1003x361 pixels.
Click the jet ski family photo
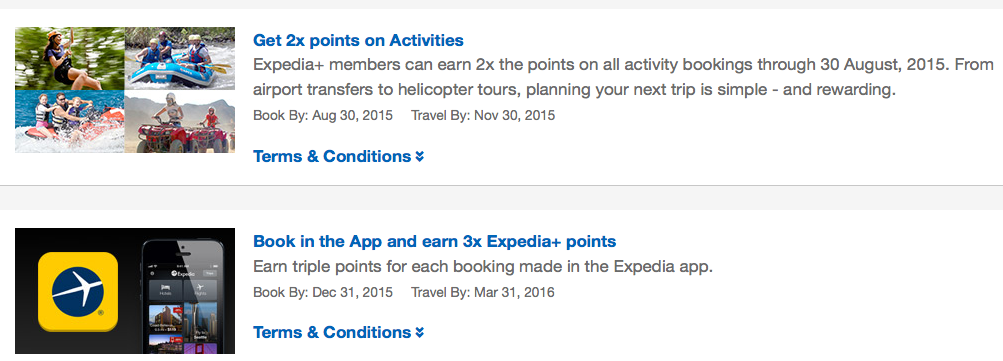(70, 122)
